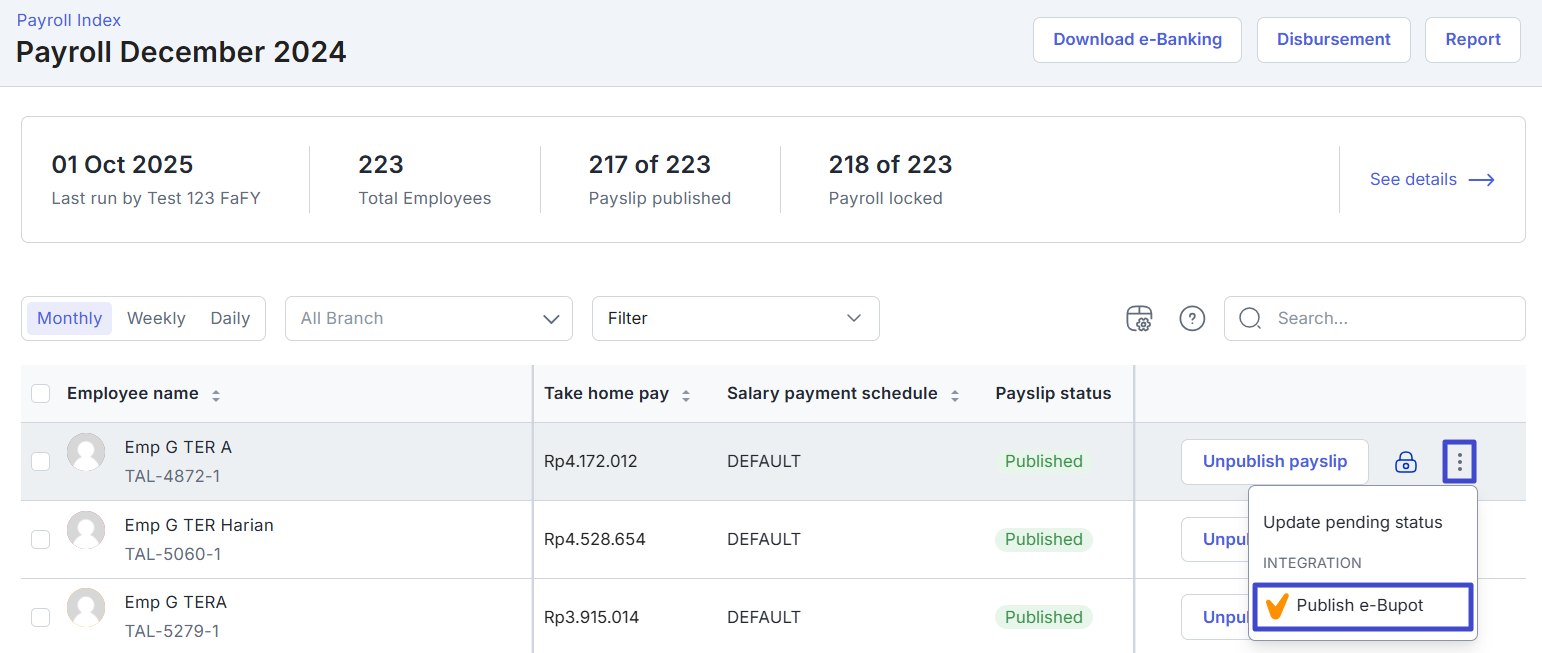Select Update pending status option
This screenshot has width=1542, height=653.
pyautogui.click(x=1352, y=522)
